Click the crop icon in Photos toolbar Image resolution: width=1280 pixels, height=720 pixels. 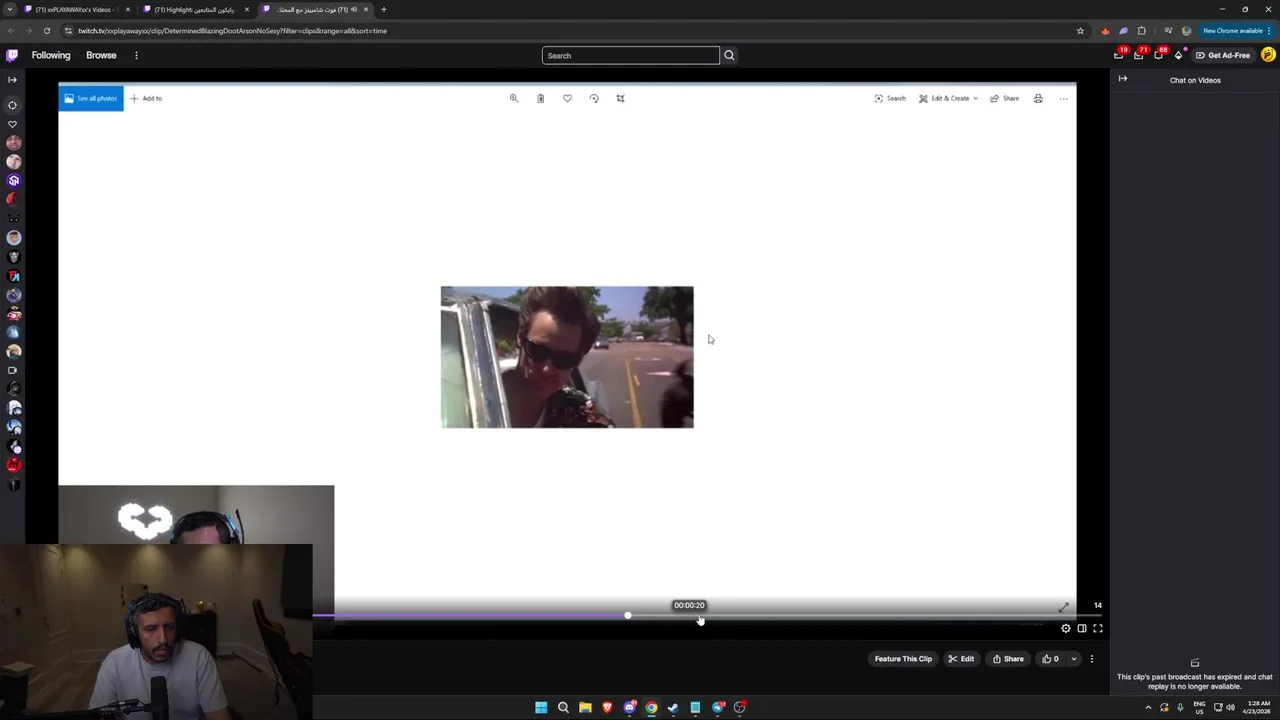click(620, 98)
